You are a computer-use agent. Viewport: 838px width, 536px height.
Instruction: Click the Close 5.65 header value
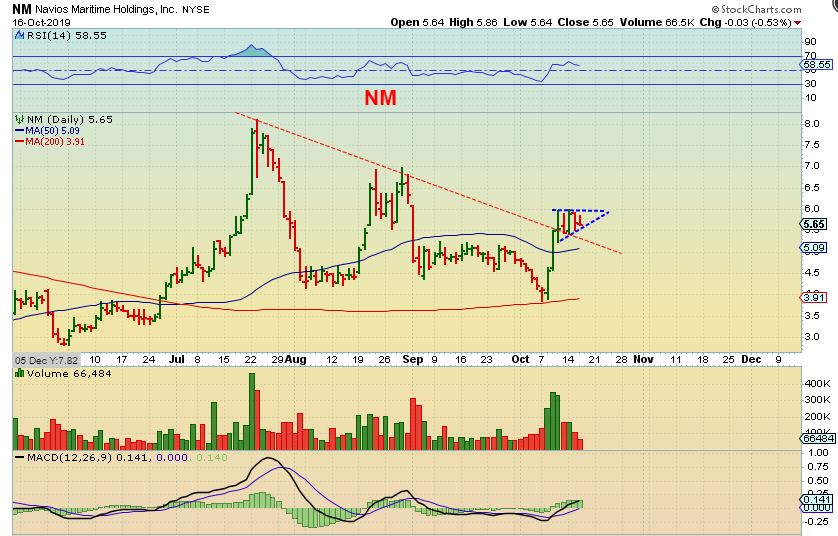pyautogui.click(x=585, y=22)
